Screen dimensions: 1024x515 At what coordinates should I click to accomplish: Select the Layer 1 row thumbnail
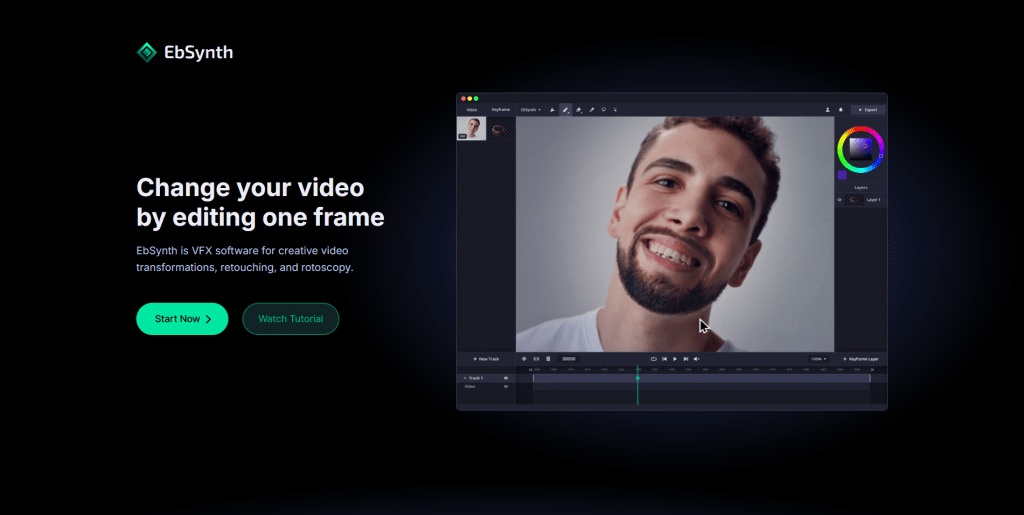point(853,200)
